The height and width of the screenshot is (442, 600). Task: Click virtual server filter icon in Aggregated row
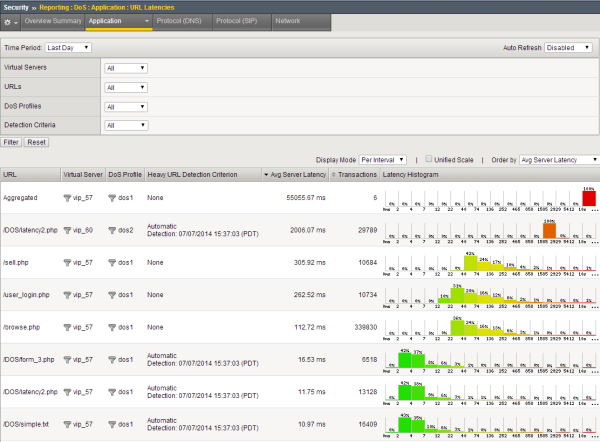[67, 198]
